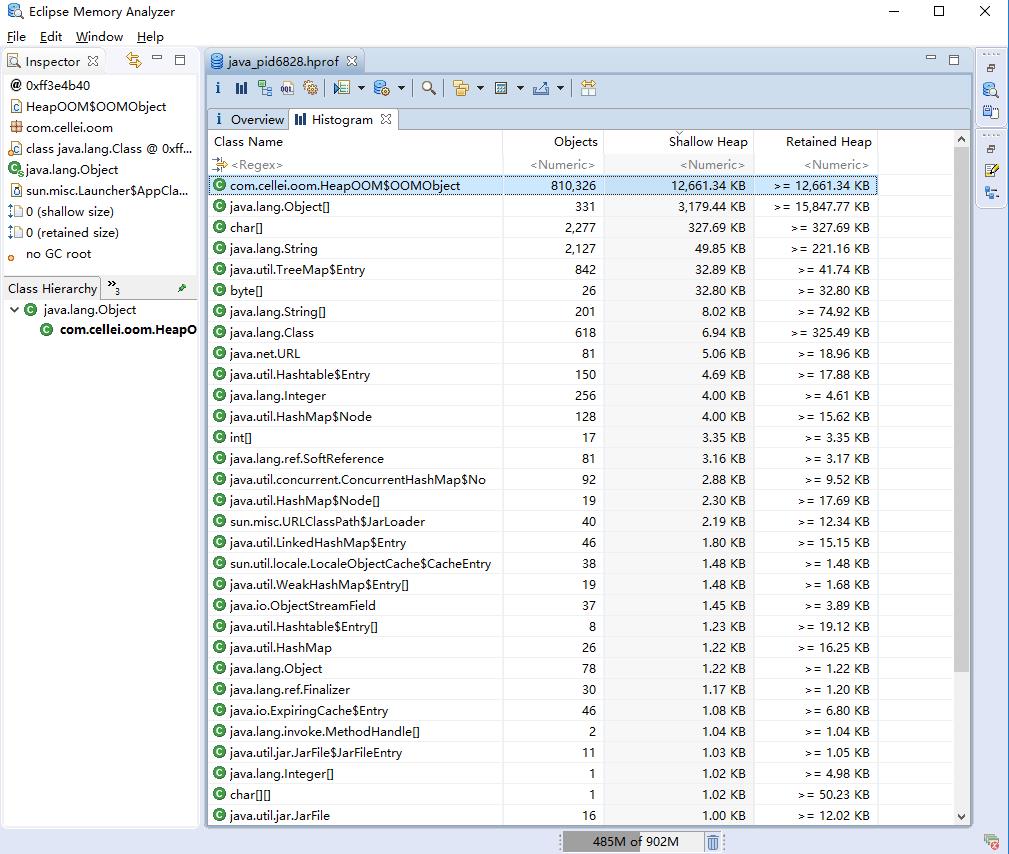Create a histogram via toolbar bar-chart icon
The height and width of the screenshot is (854, 1009).
[x=241, y=88]
